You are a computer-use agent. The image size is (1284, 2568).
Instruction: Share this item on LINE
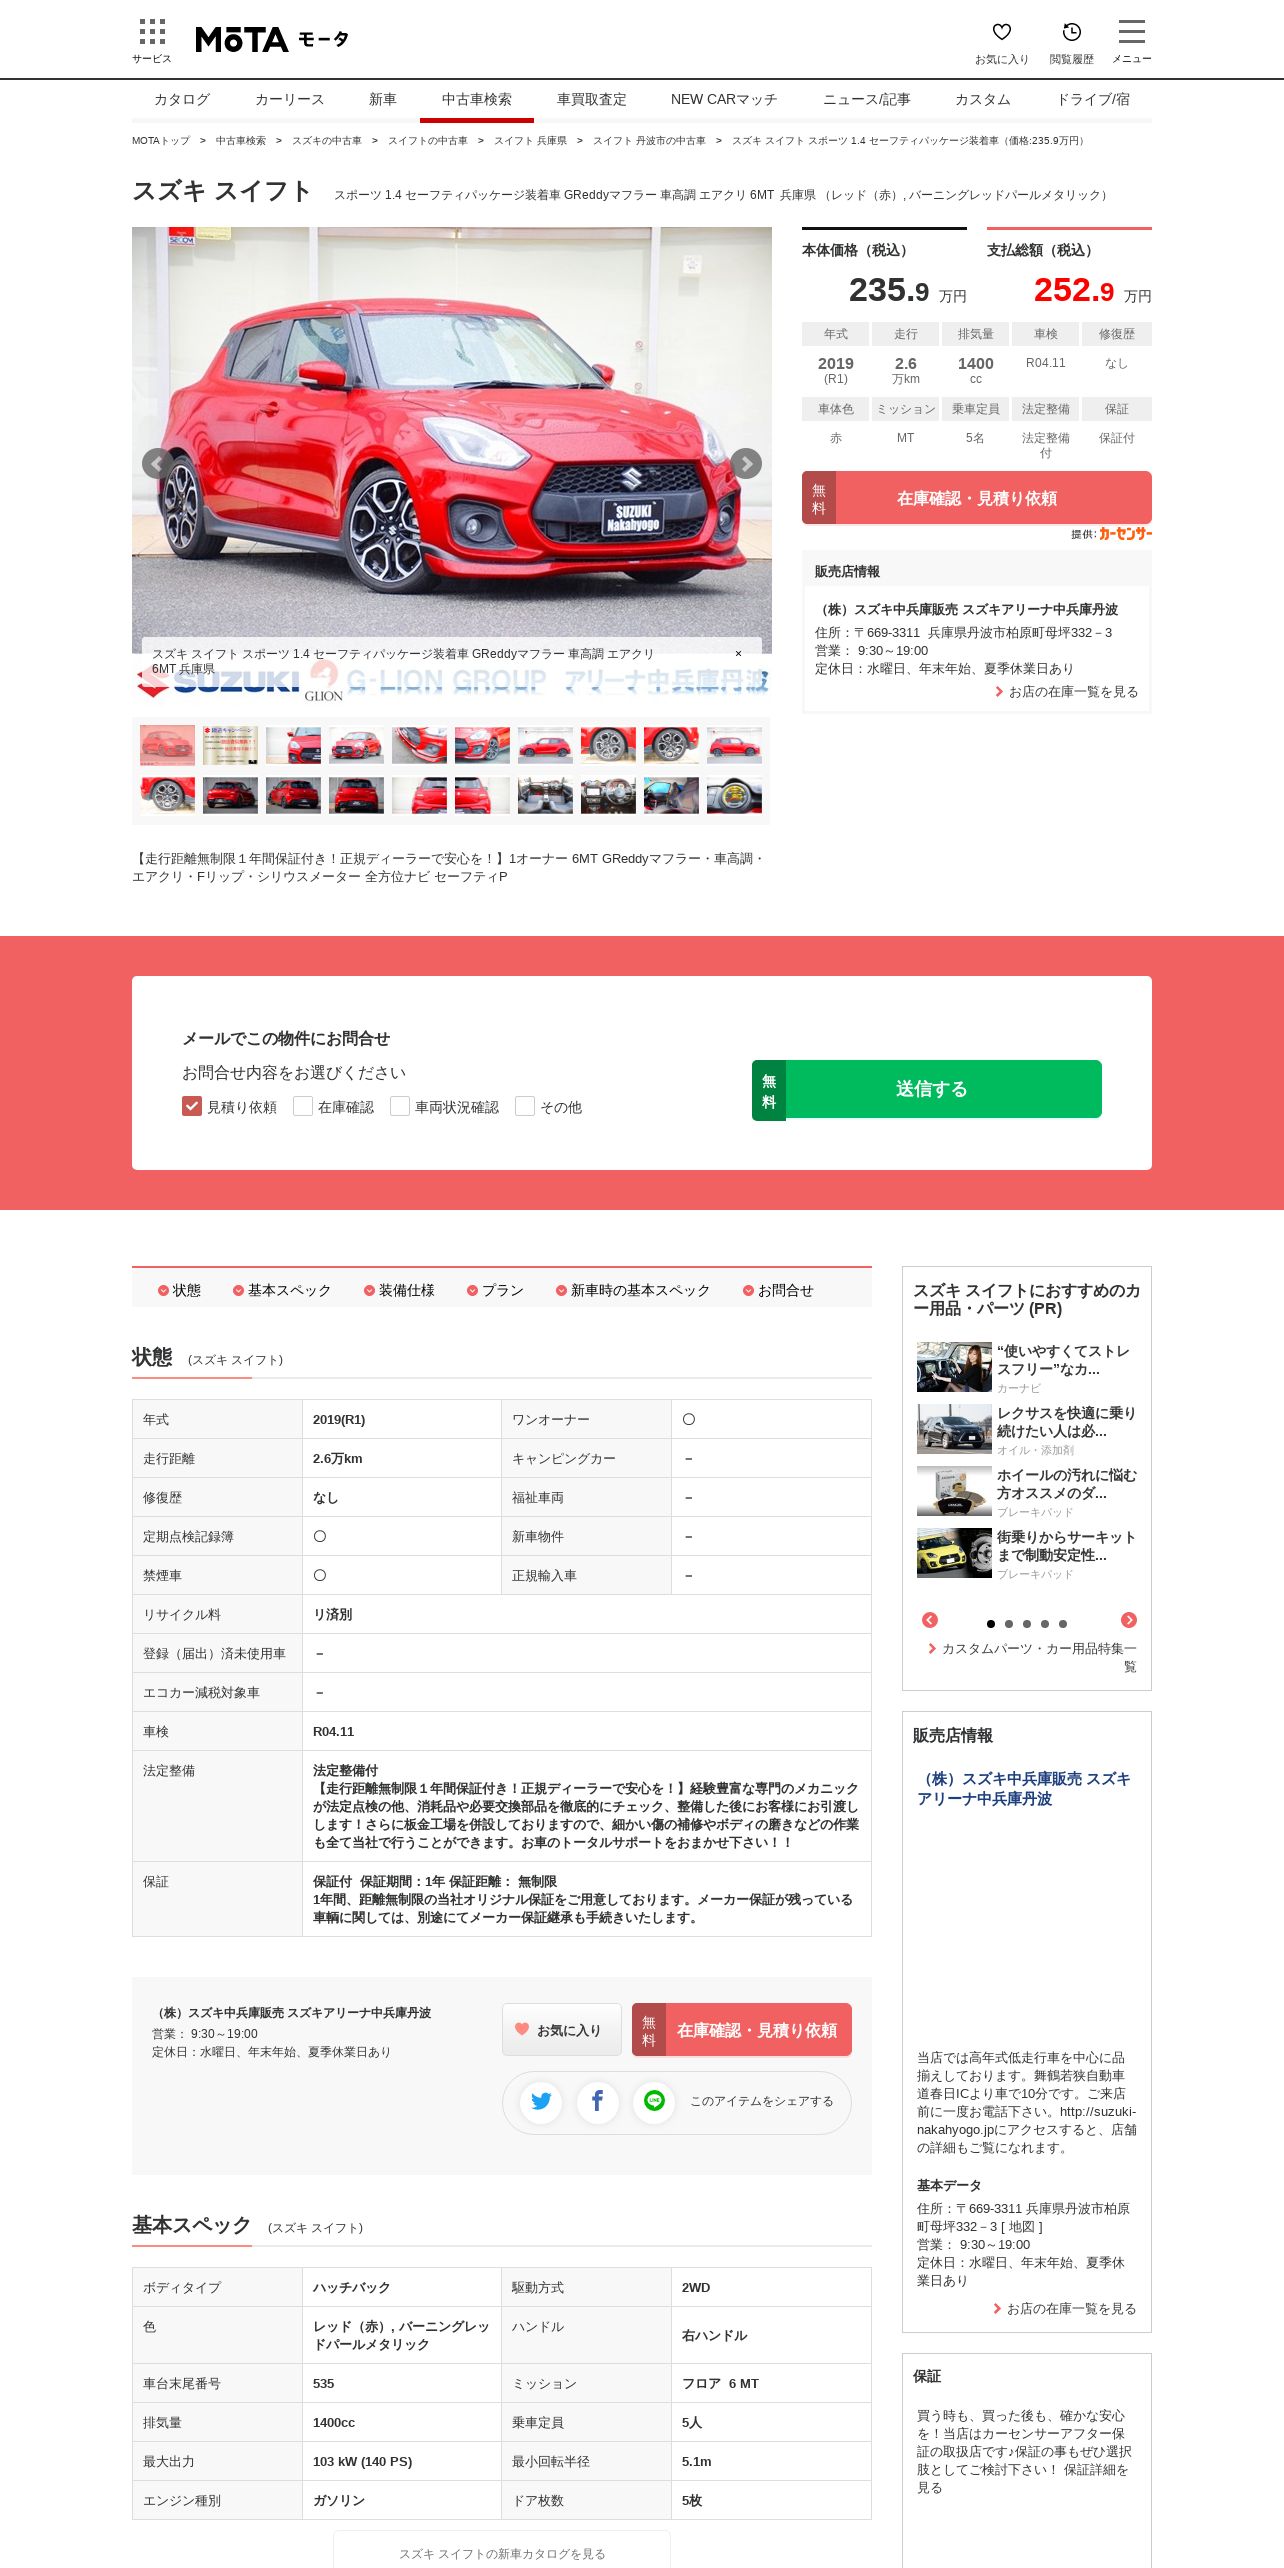[654, 2101]
